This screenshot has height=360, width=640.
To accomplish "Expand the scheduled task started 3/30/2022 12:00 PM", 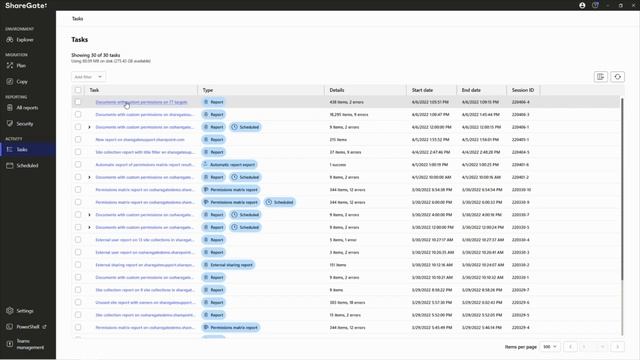I will 89,227.
